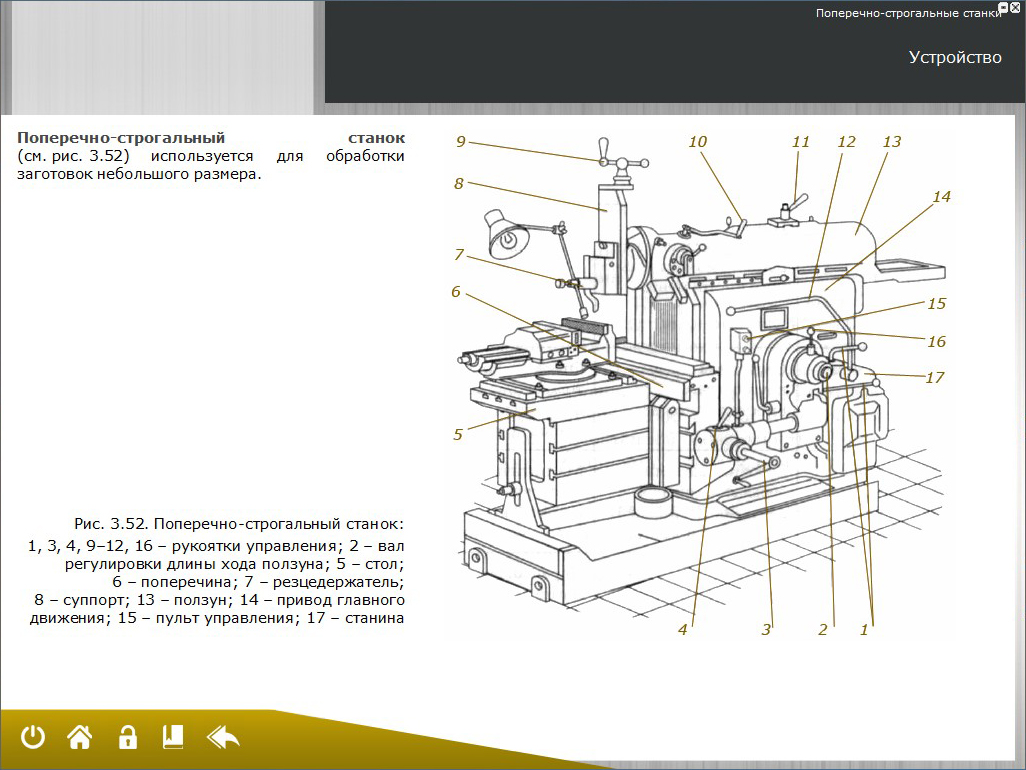
Task: Click the 'Рис. 3.52' figure caption
Action: coord(238,523)
